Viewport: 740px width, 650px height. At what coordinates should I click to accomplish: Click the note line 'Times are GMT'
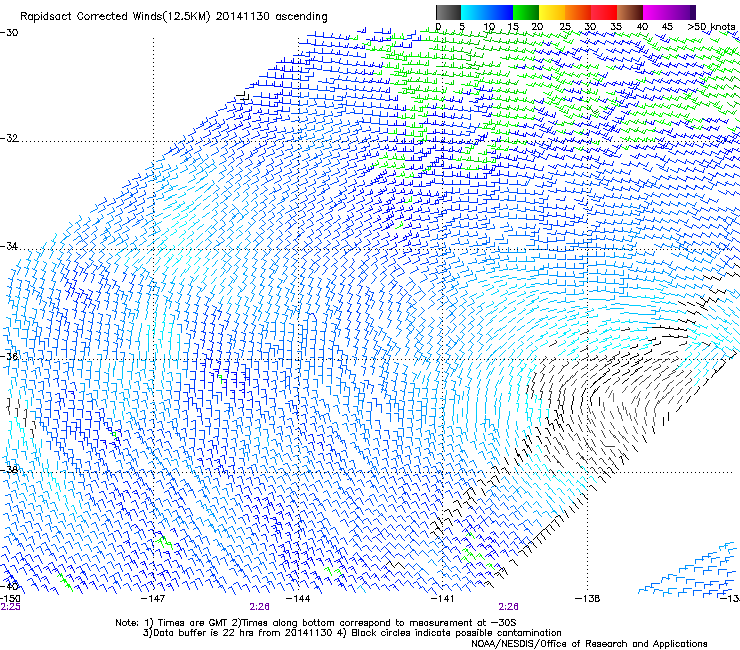316,623
